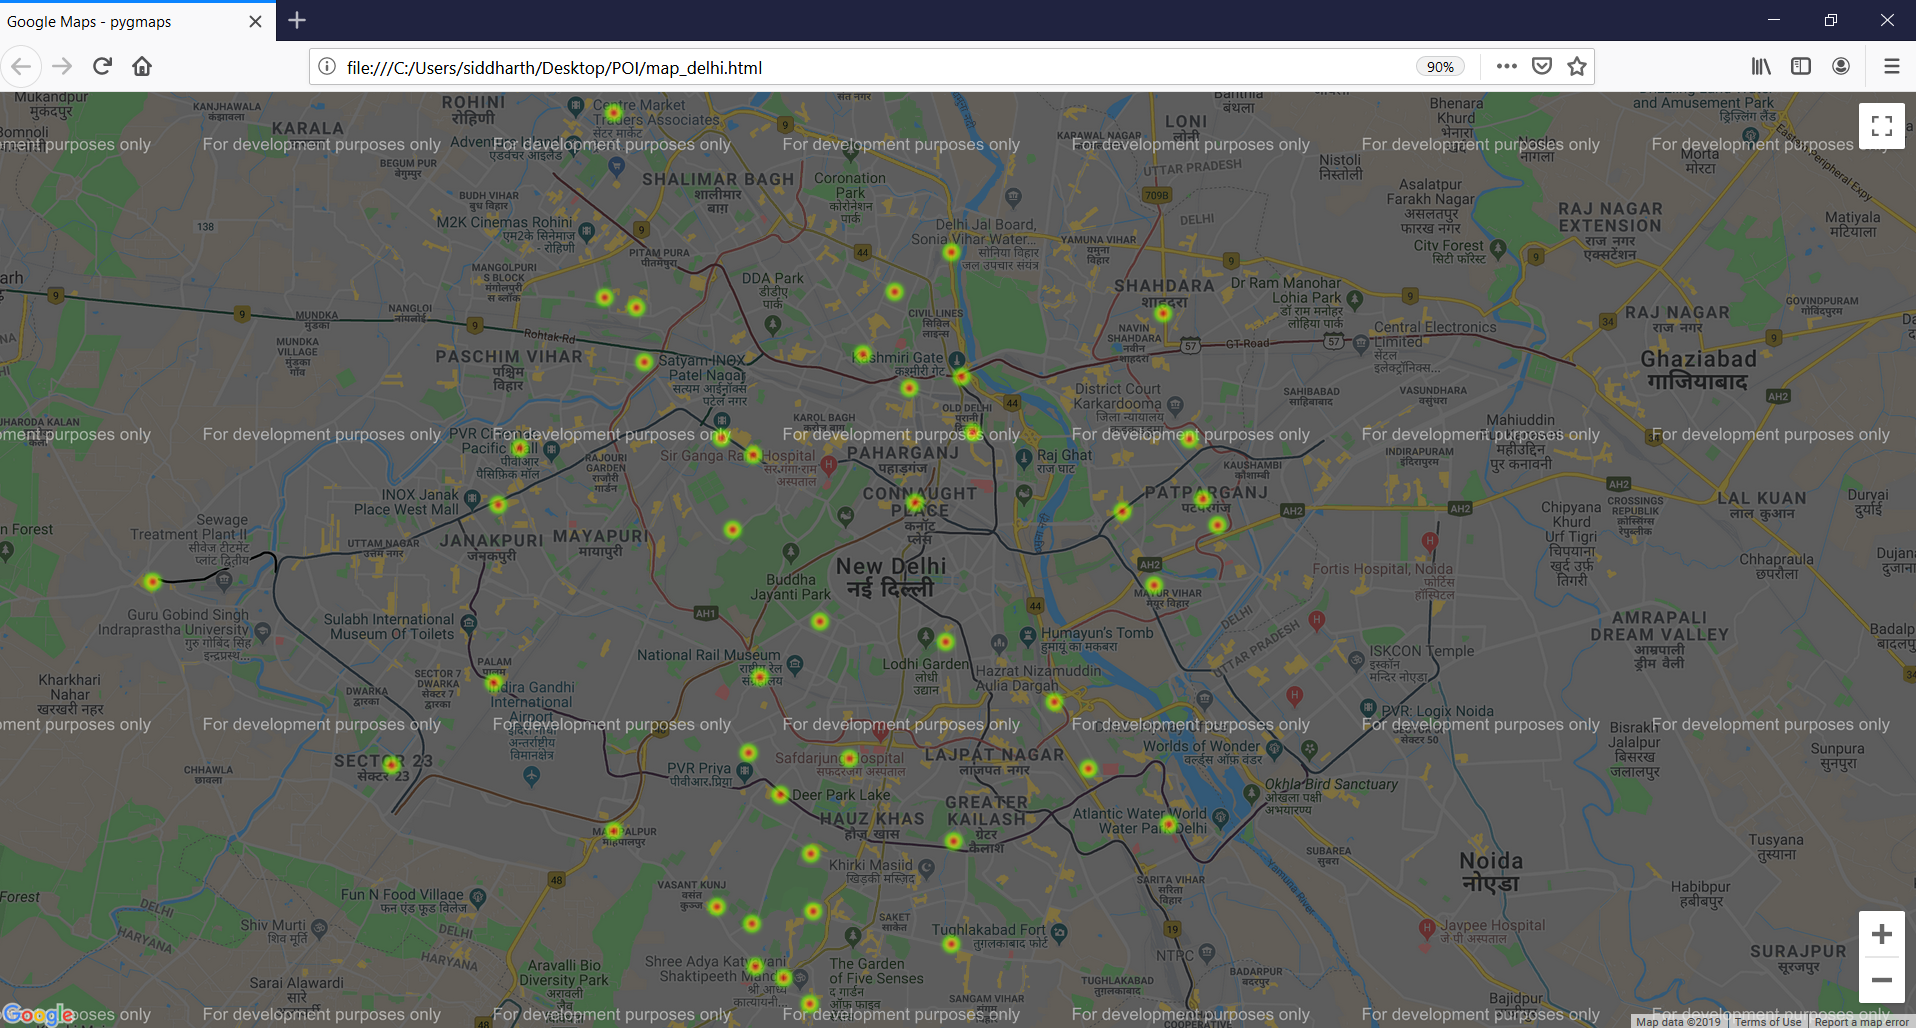Zoom out of the map
This screenshot has width=1916, height=1028.
pos(1881,980)
